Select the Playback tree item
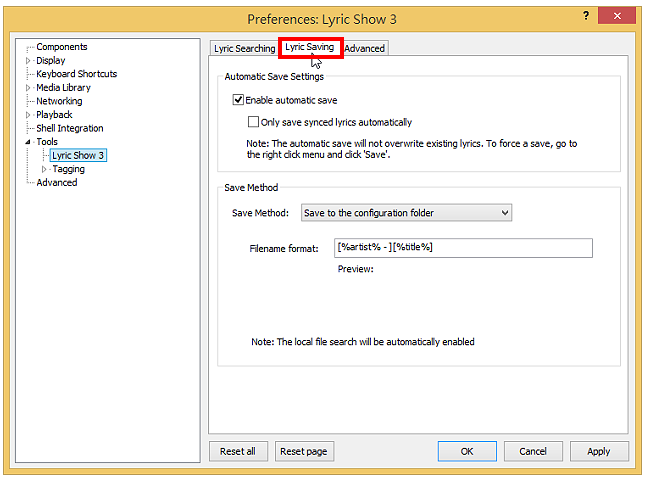Viewport: 652px width, 480px height. click(x=54, y=114)
